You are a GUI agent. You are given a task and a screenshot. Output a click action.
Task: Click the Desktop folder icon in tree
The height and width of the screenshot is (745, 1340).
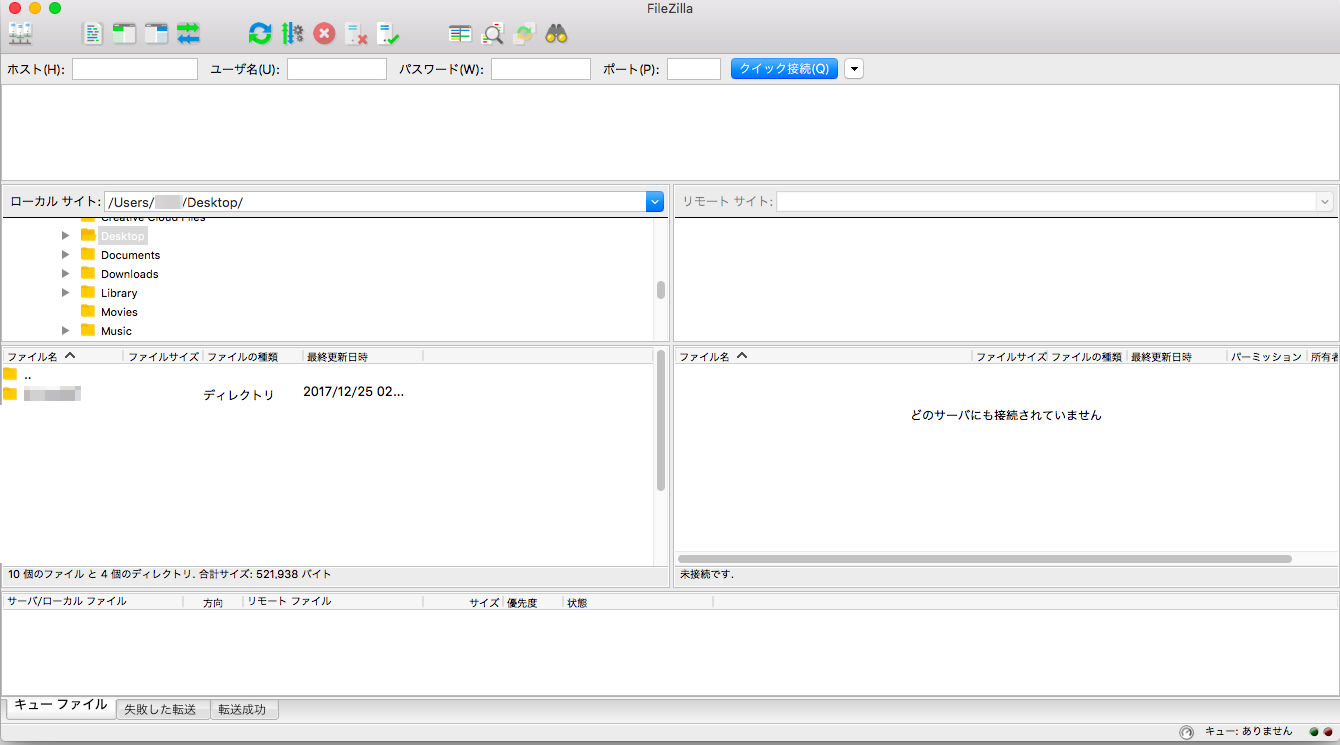[88, 235]
